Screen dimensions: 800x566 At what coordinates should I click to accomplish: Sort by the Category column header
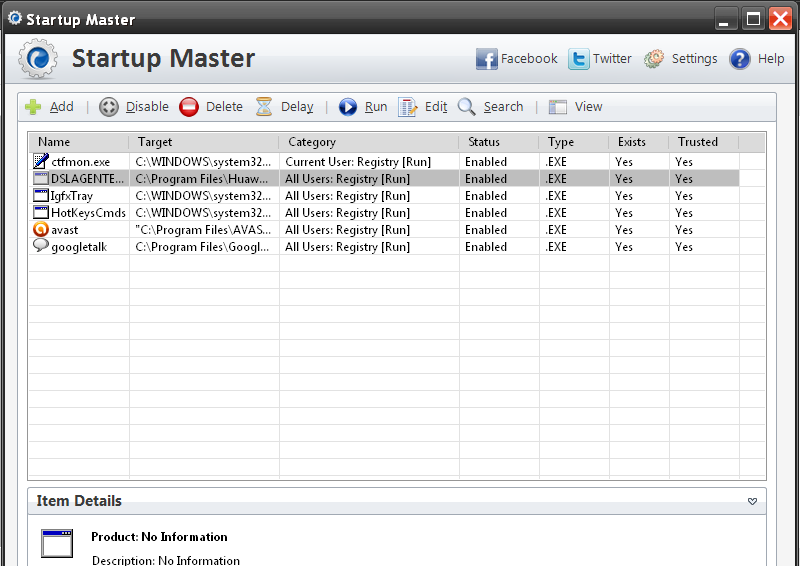[369, 142]
